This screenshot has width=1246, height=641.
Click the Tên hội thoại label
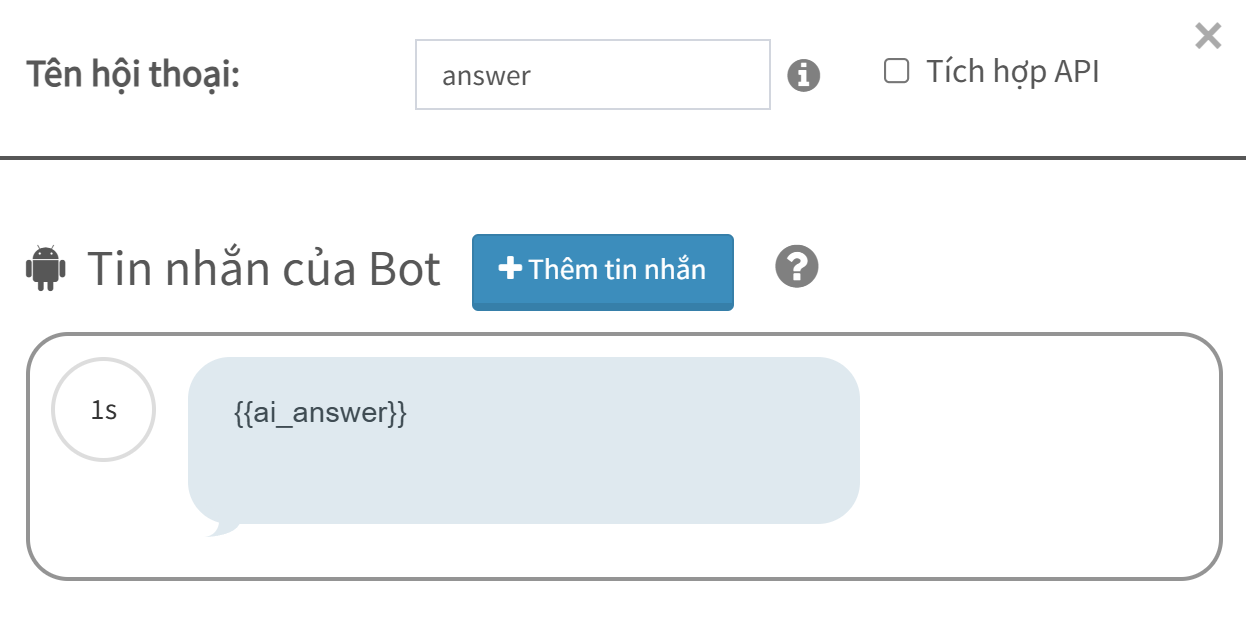(133, 74)
